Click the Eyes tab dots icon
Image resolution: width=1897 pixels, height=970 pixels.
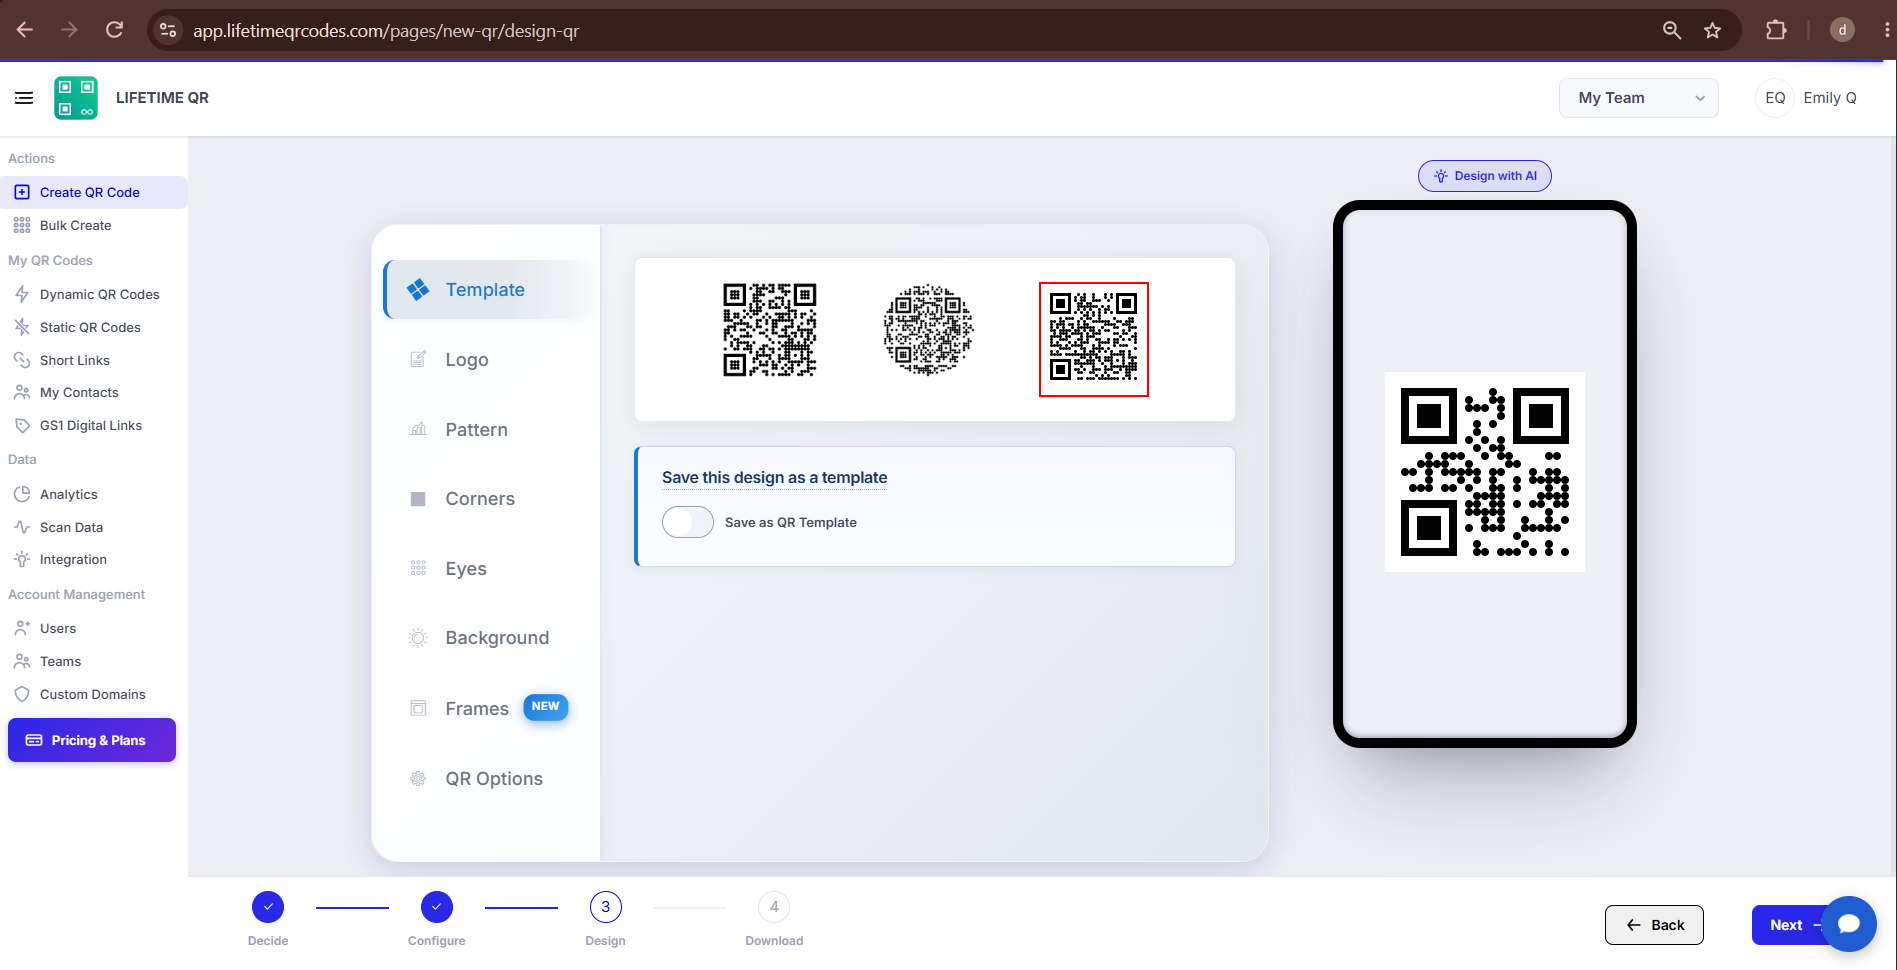point(419,568)
